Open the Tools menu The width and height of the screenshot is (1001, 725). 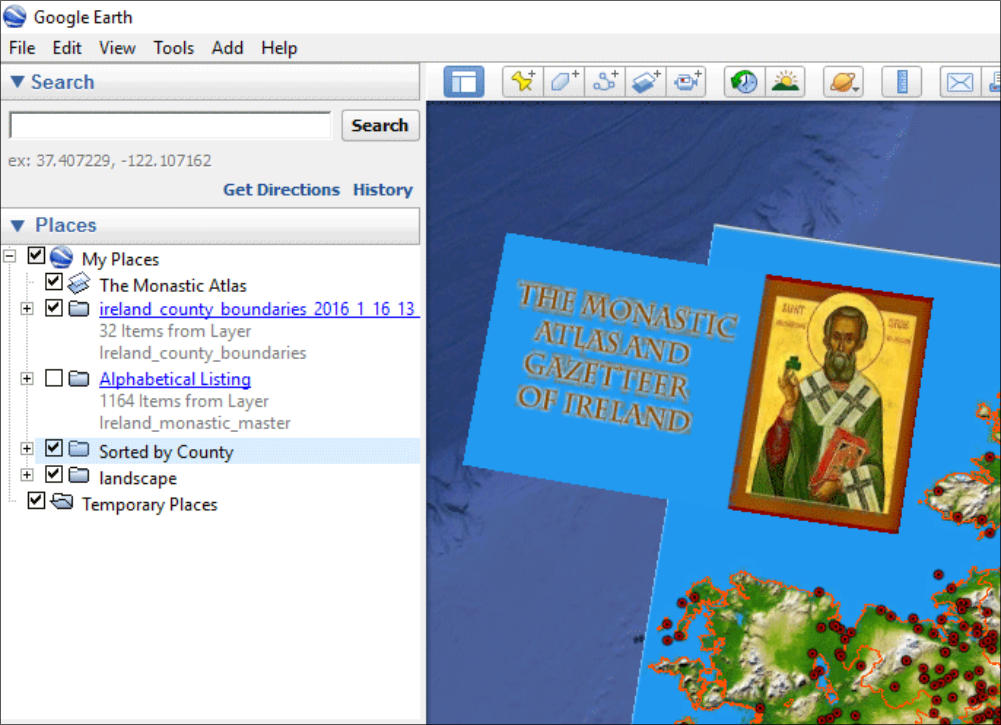tap(174, 48)
